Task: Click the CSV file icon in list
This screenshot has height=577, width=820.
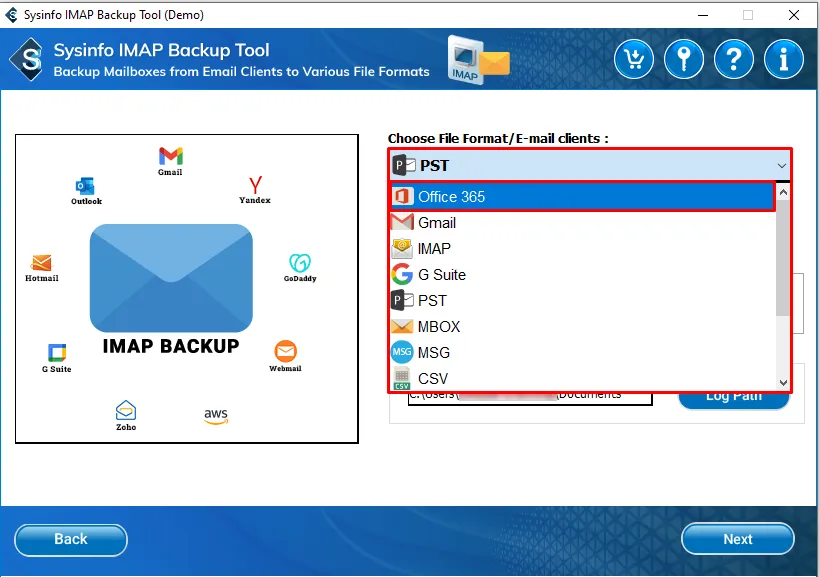Action: coord(402,378)
